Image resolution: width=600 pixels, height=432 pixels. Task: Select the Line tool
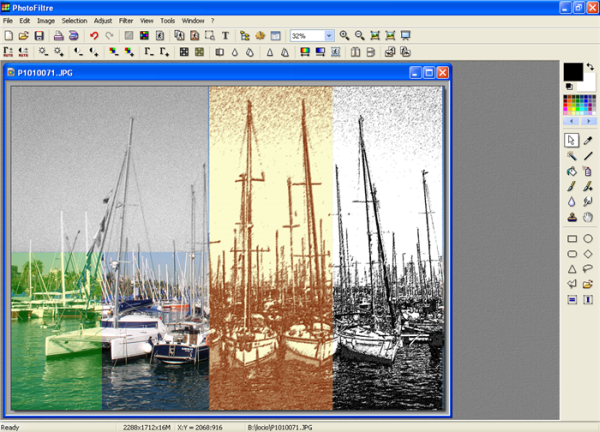tap(588, 156)
